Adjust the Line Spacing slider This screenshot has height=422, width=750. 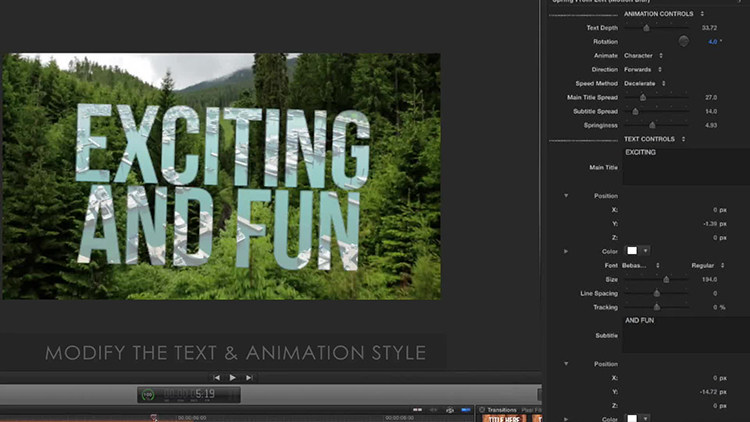[x=656, y=293]
